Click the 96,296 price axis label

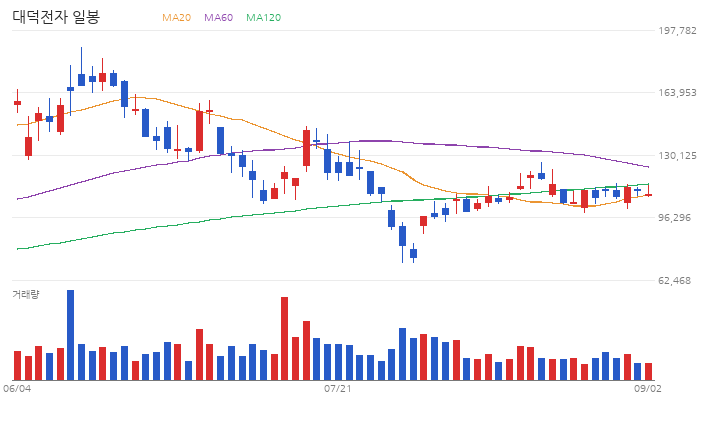(x=675, y=218)
